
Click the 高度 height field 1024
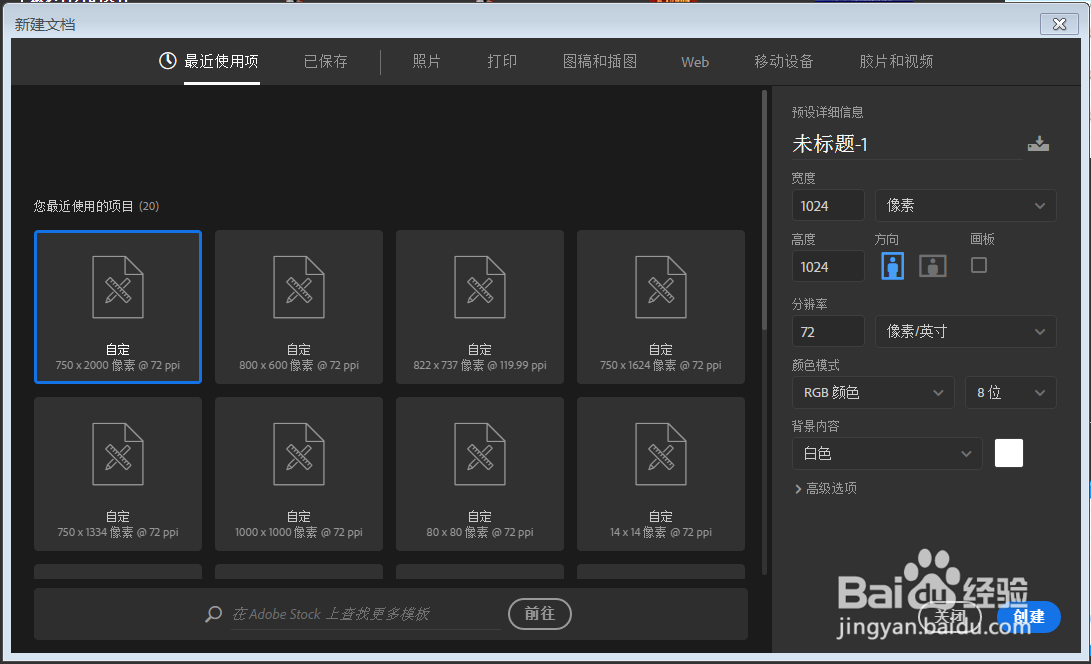coord(828,267)
